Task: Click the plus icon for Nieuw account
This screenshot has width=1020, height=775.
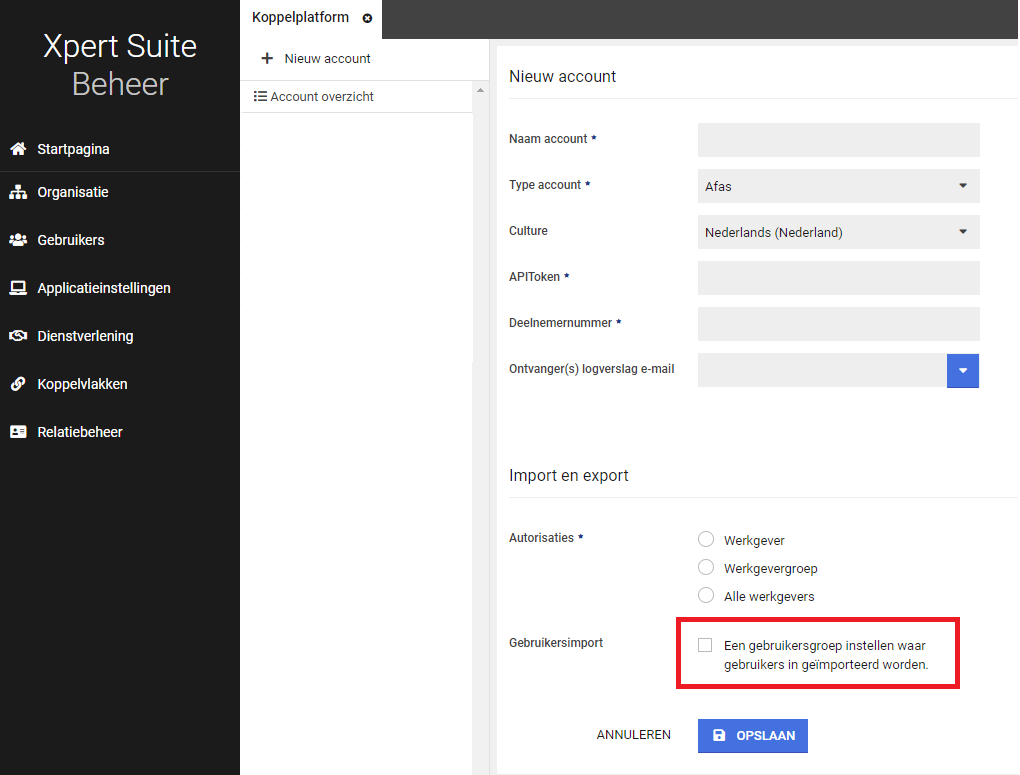Action: coord(267,59)
